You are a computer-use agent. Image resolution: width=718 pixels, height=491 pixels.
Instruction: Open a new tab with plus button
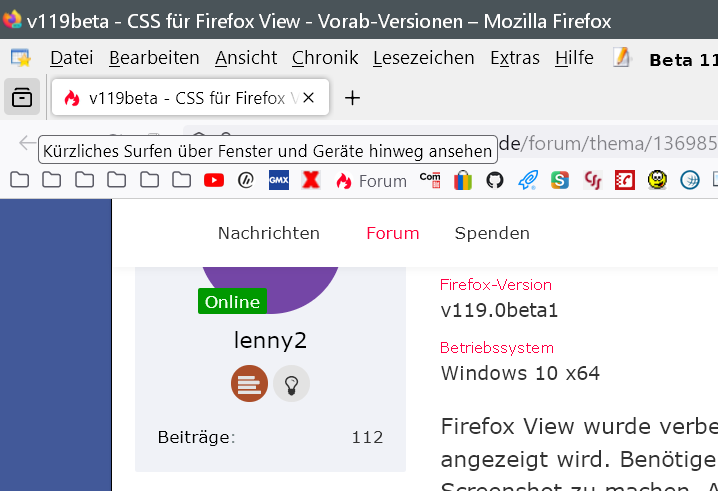click(x=352, y=98)
